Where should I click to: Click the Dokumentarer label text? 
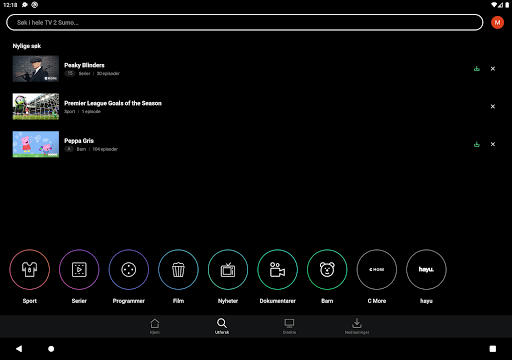(x=277, y=301)
